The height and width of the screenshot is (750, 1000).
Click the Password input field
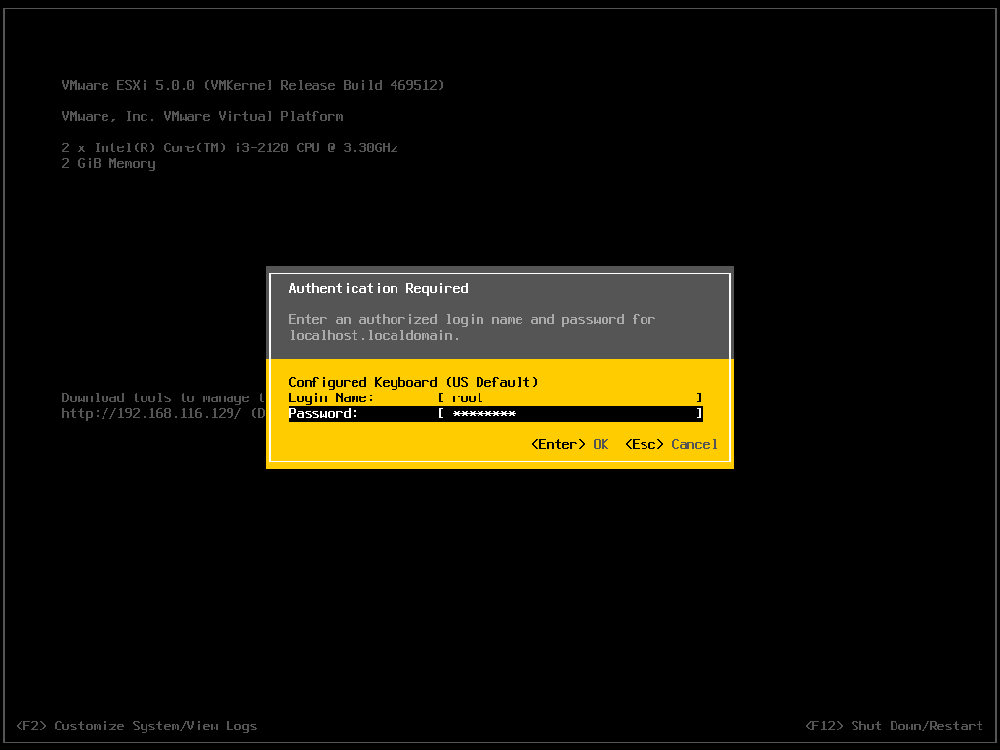(571, 413)
